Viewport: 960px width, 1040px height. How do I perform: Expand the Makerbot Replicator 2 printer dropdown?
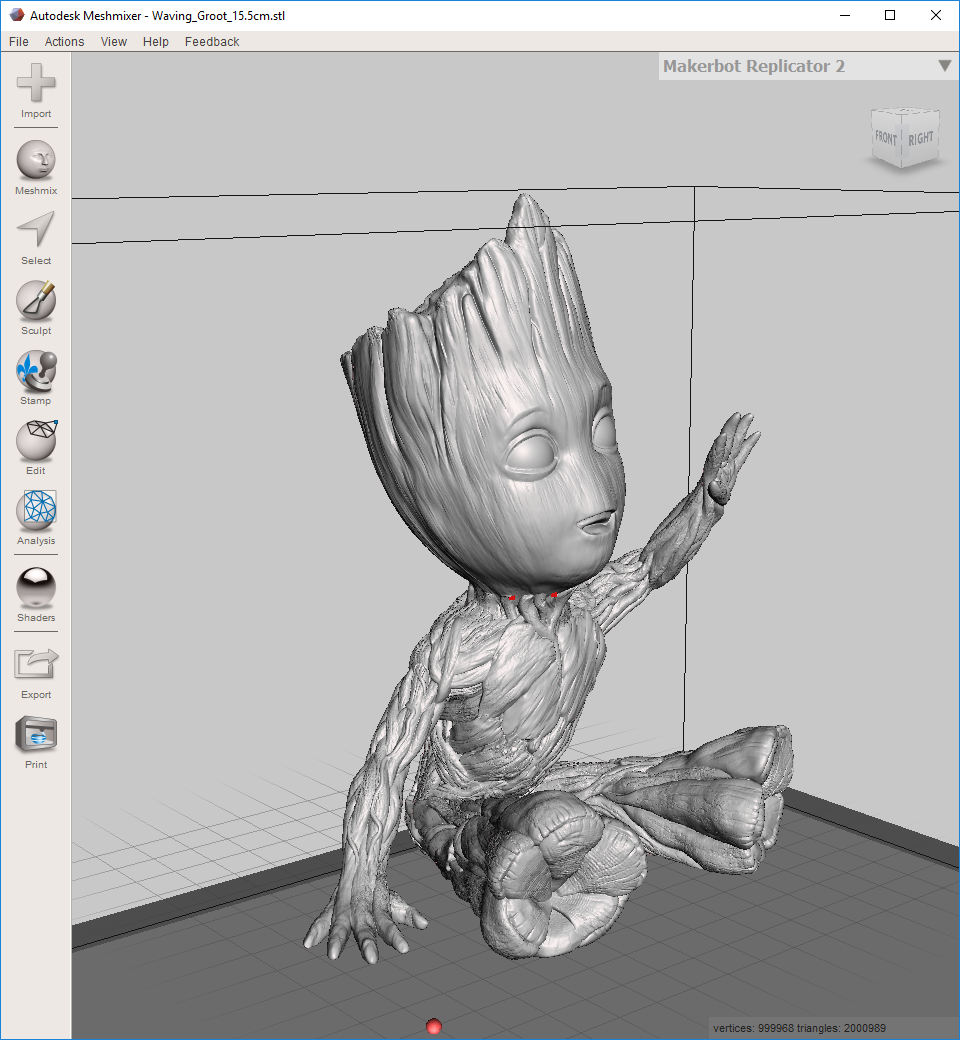tap(808, 66)
